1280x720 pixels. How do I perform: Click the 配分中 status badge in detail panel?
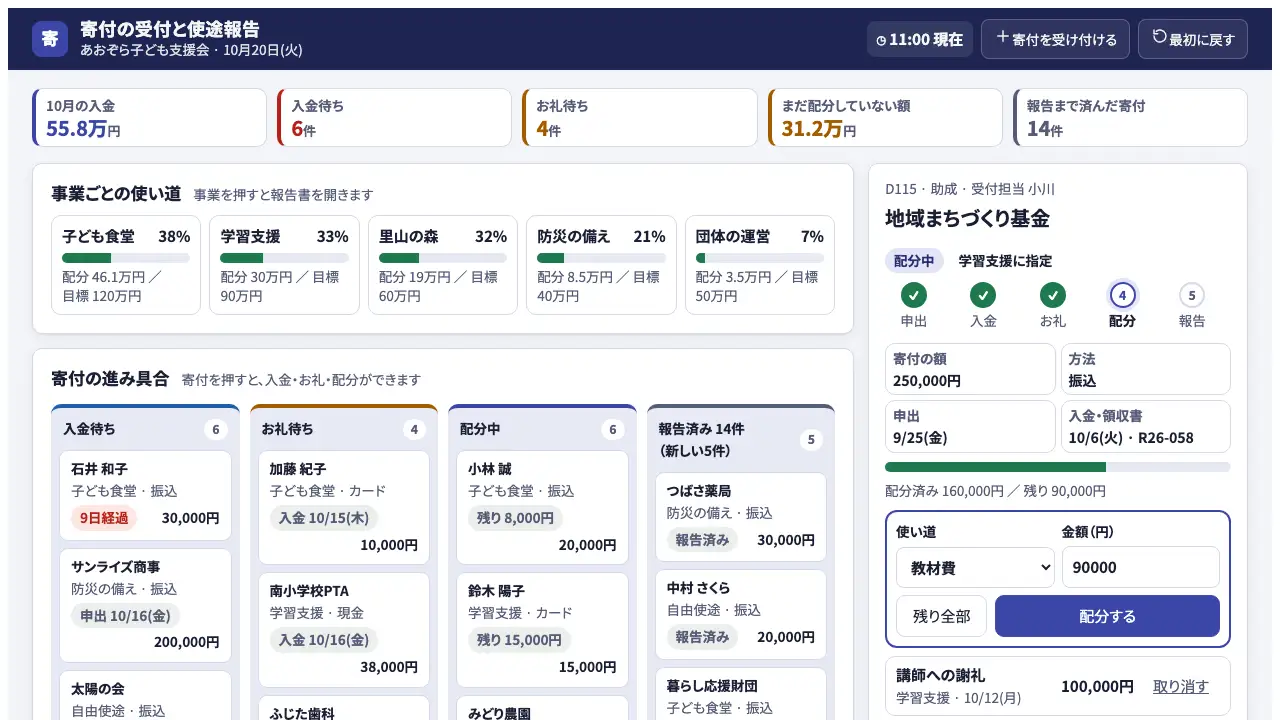point(914,261)
